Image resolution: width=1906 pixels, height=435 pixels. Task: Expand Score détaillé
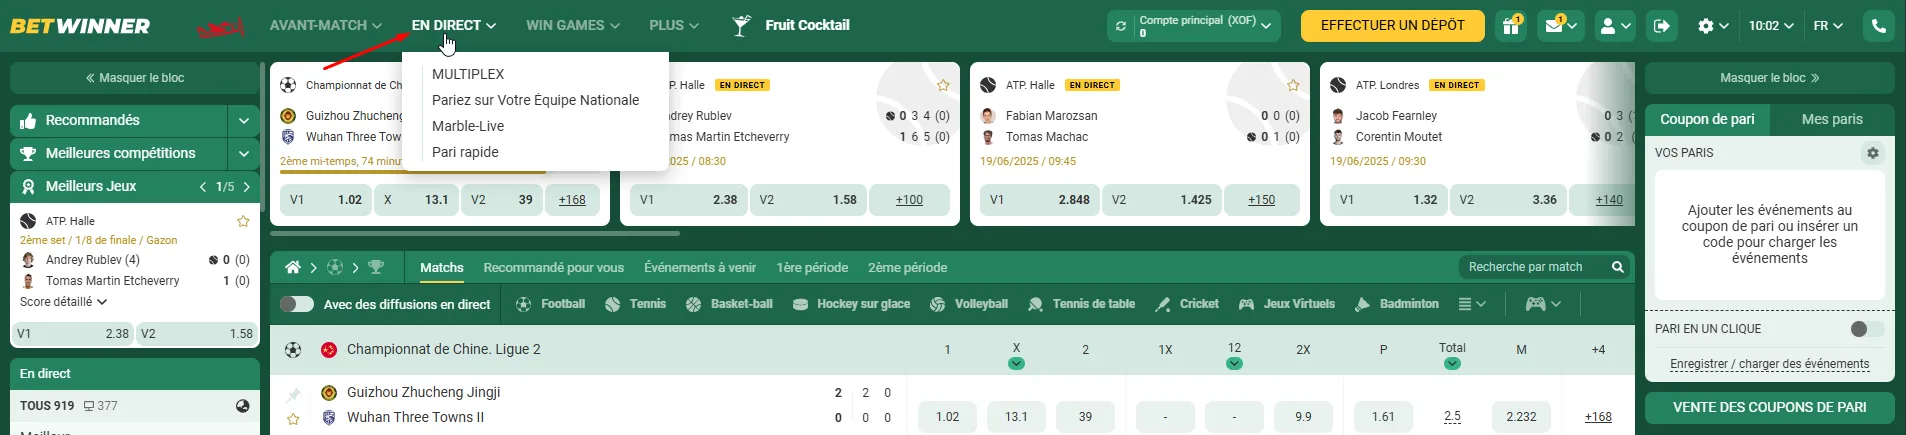63,302
